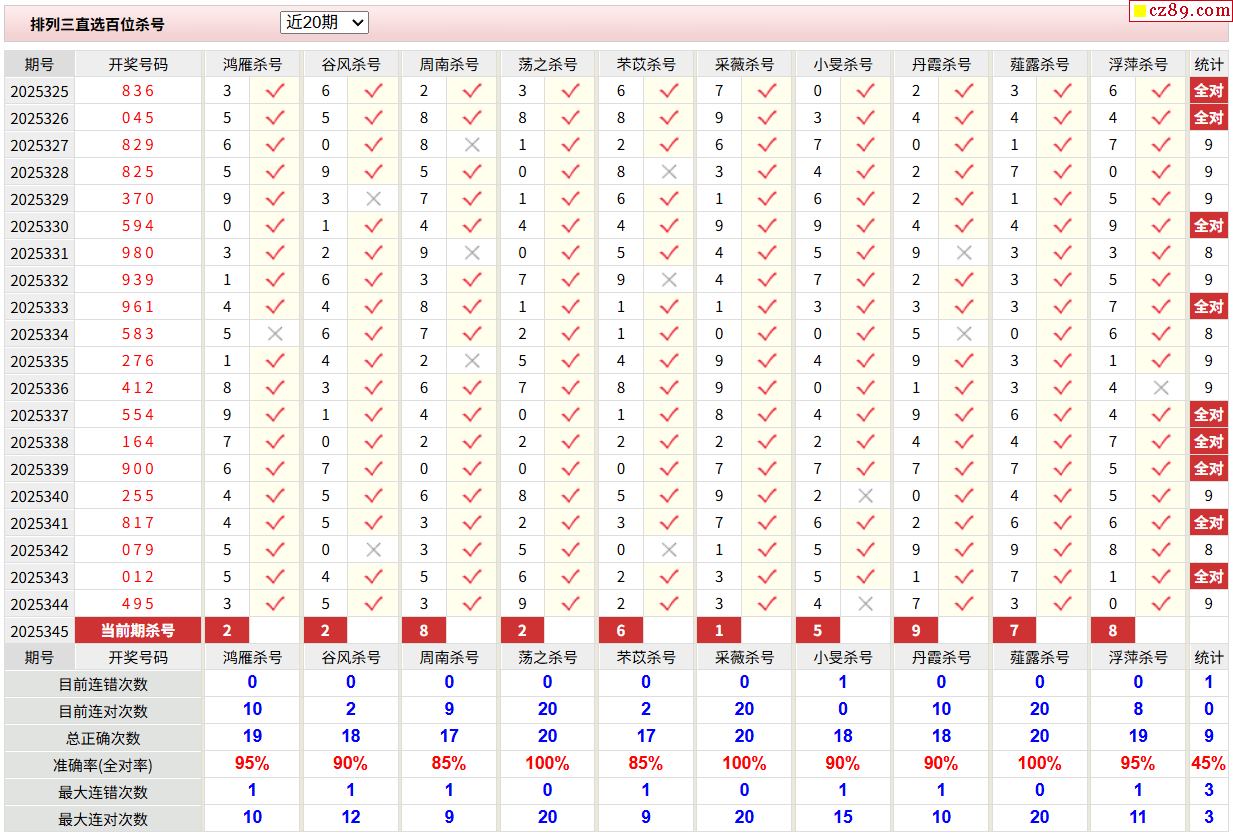Click the X mark for 小旻杀号 in row 2025340
Image resolution: width=1233 pixels, height=836 pixels.
coord(866,496)
